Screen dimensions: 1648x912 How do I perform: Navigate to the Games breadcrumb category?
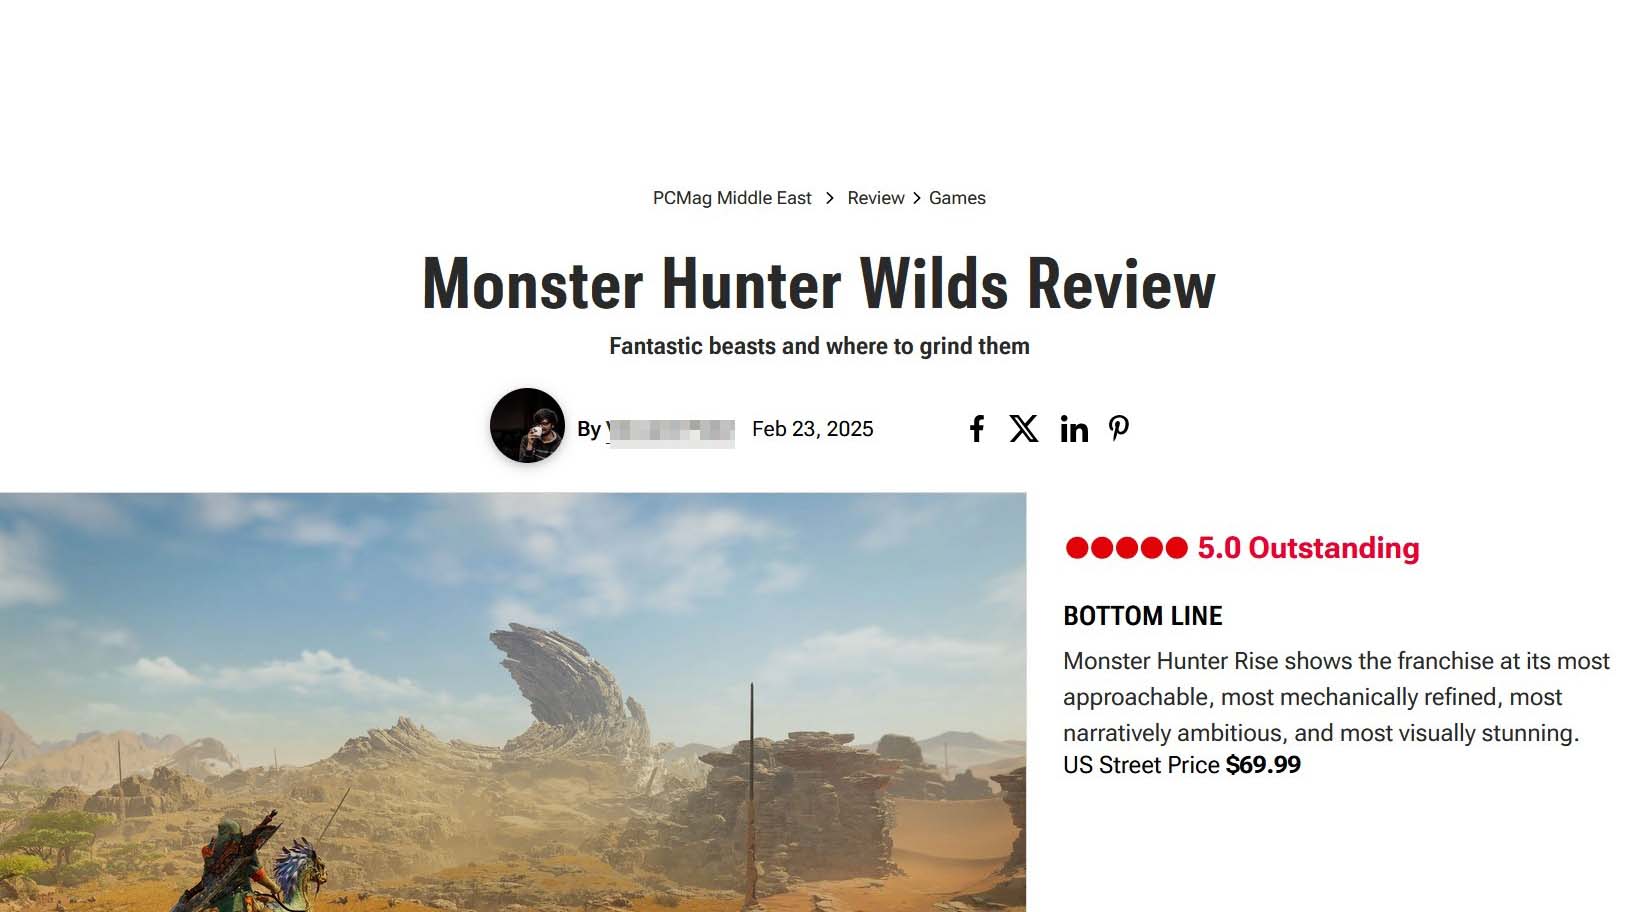(957, 198)
